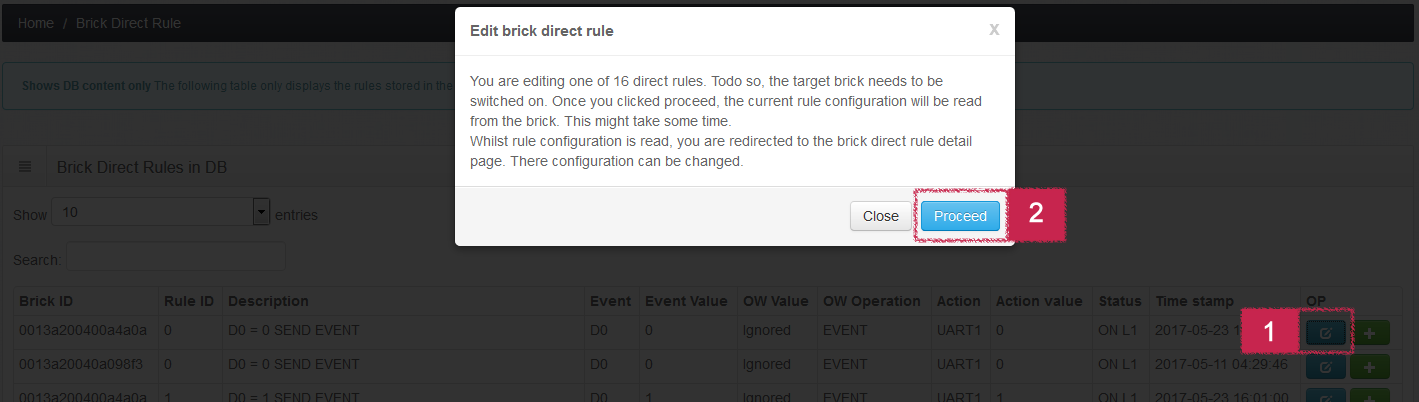Sort by Rule ID column header

tap(190, 301)
